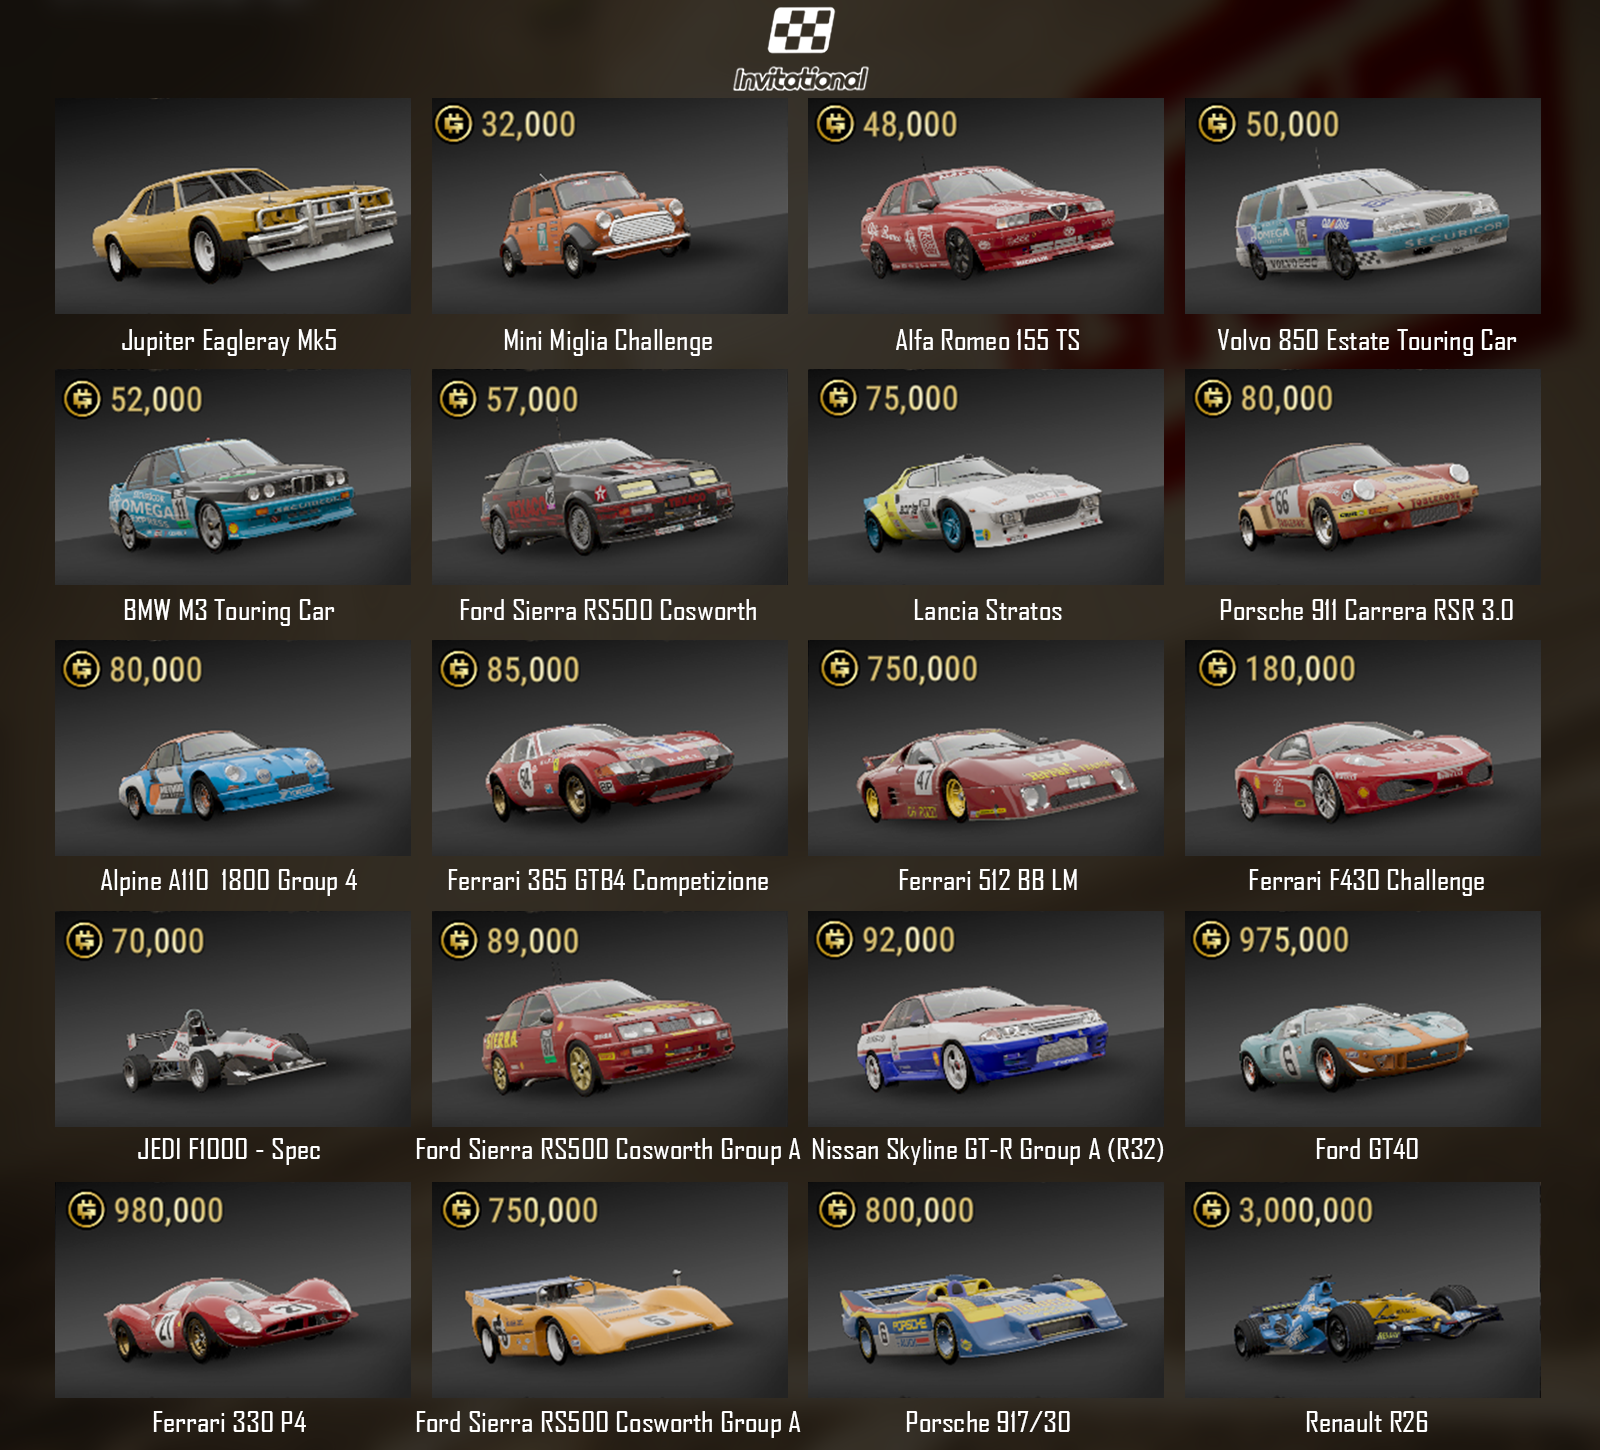The height and width of the screenshot is (1450, 1600).
Task: Click the Ferrari 330 P4 name label
Action: 229,1422
